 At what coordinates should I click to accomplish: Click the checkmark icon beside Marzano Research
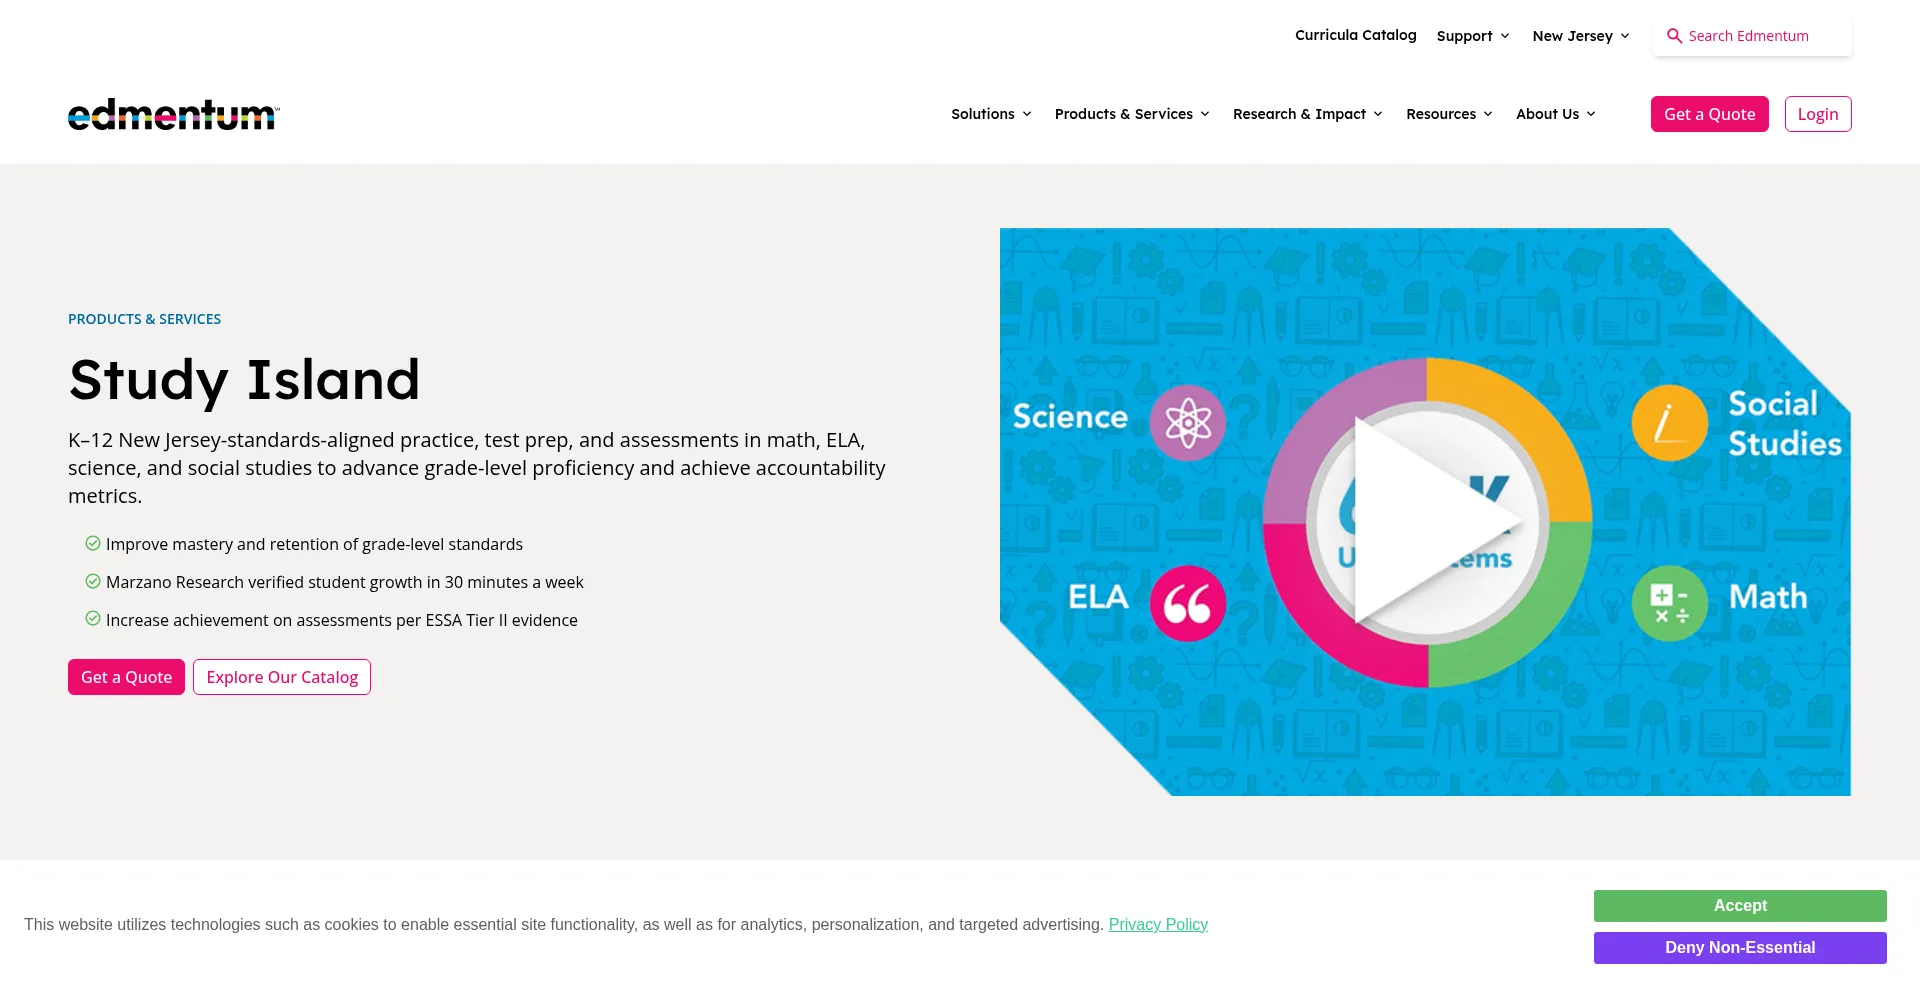tap(93, 582)
